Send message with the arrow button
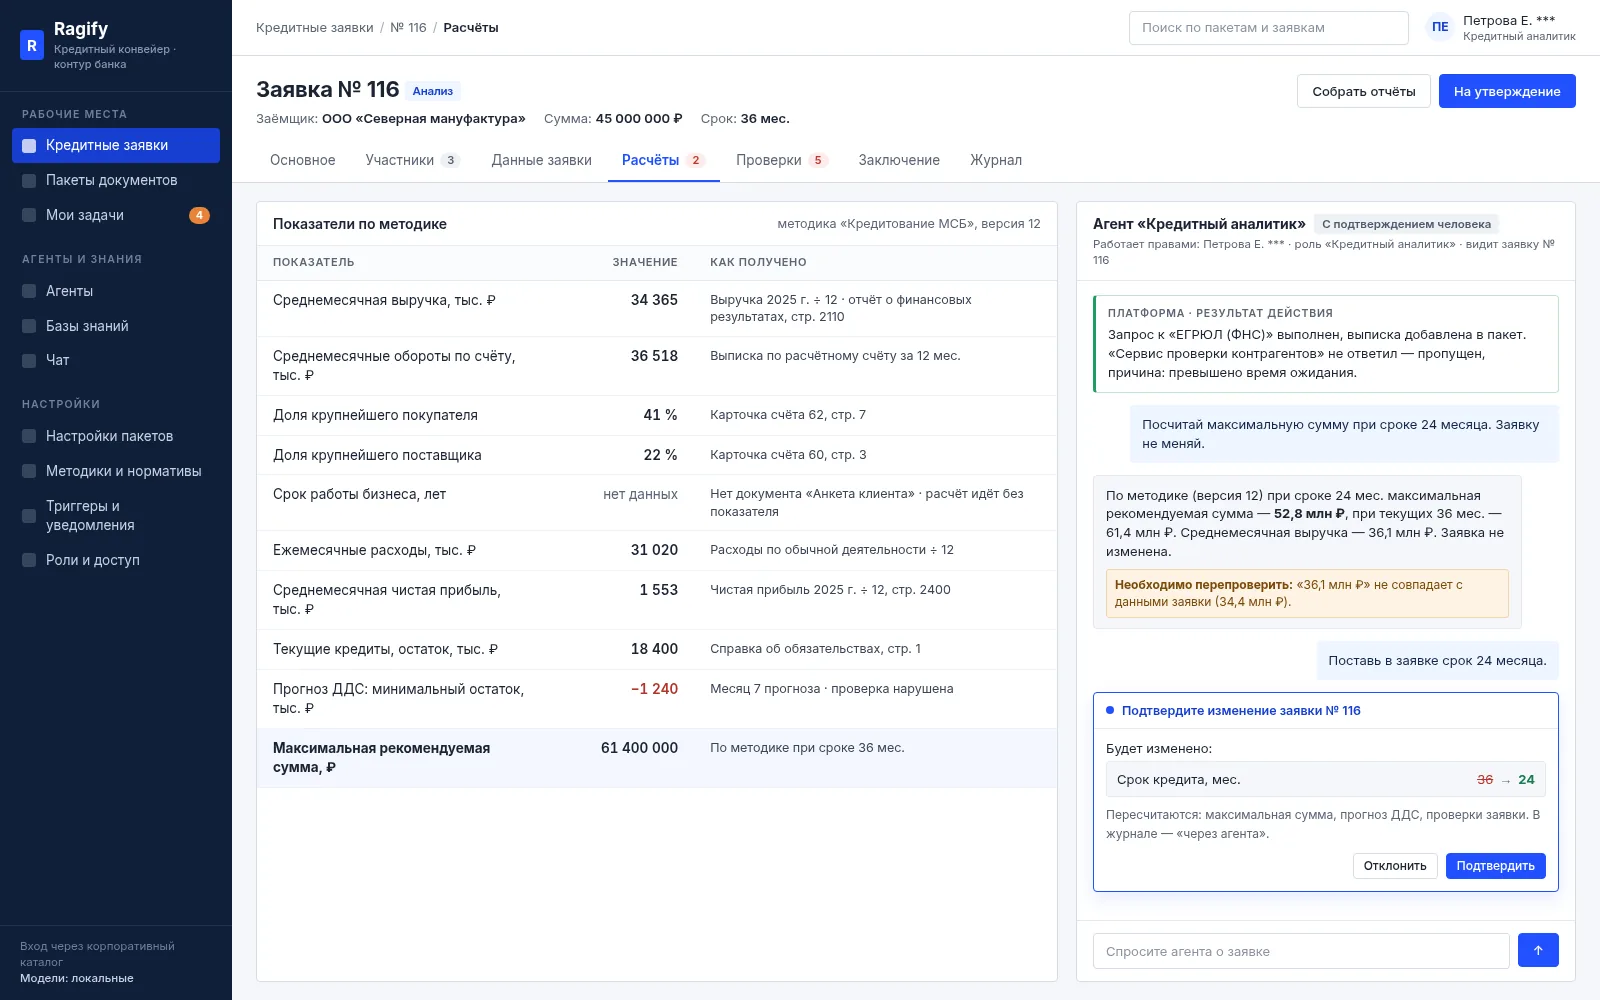 point(1538,950)
